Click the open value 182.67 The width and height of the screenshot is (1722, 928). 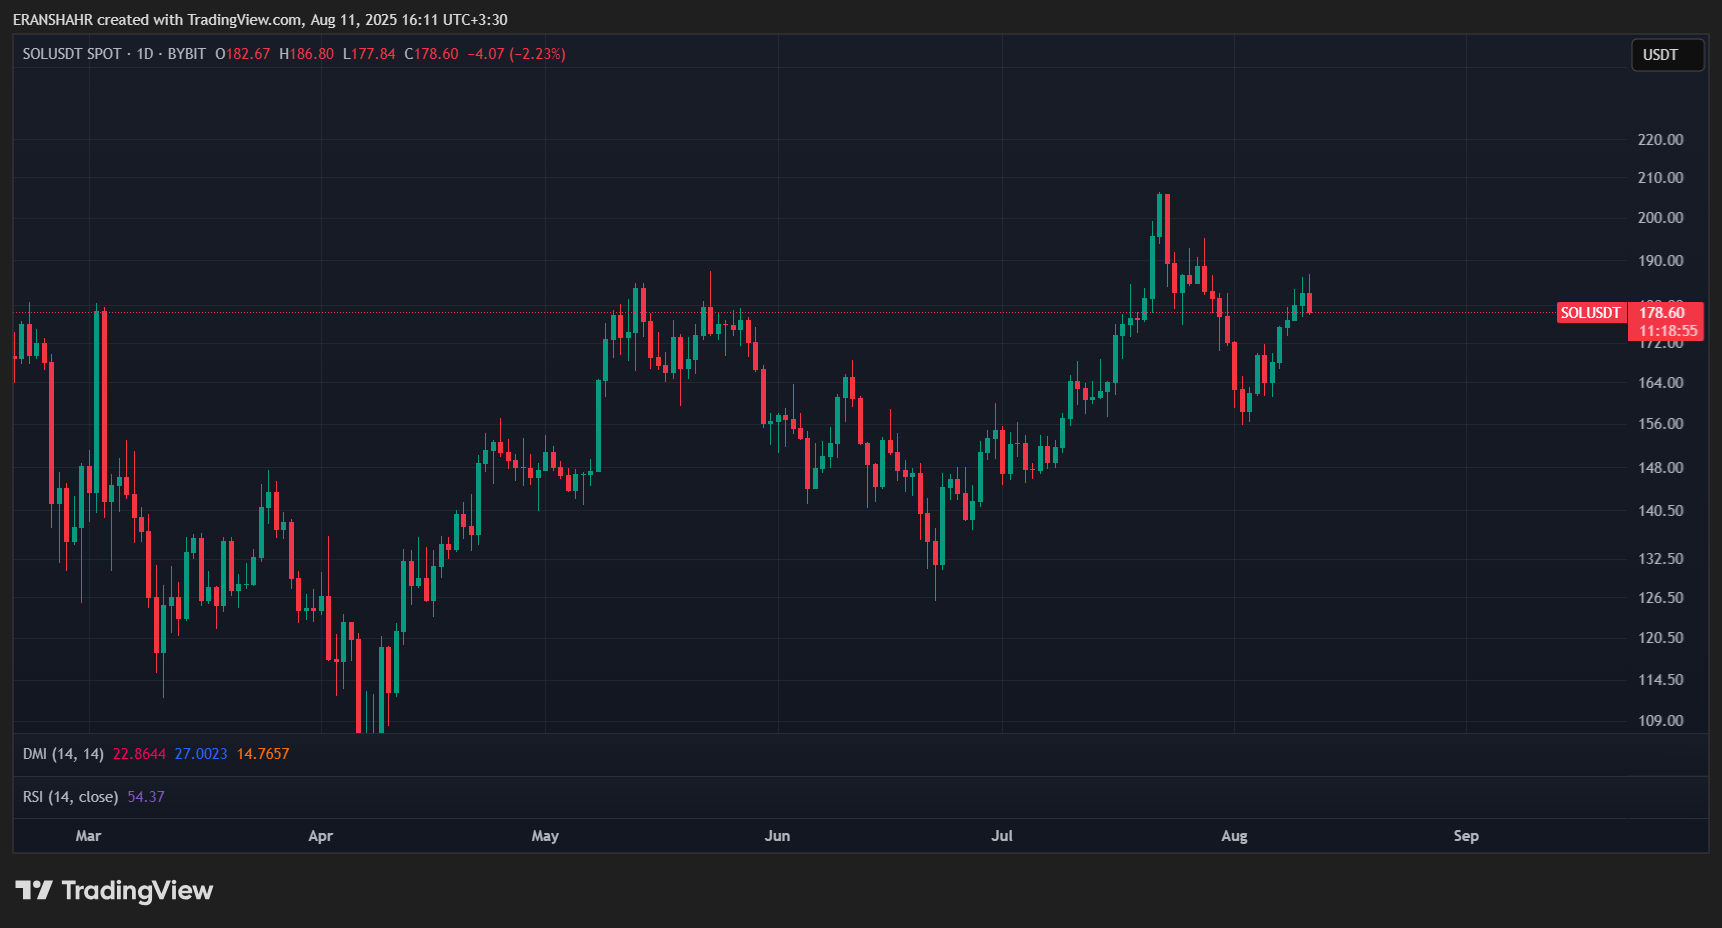pyautogui.click(x=248, y=54)
